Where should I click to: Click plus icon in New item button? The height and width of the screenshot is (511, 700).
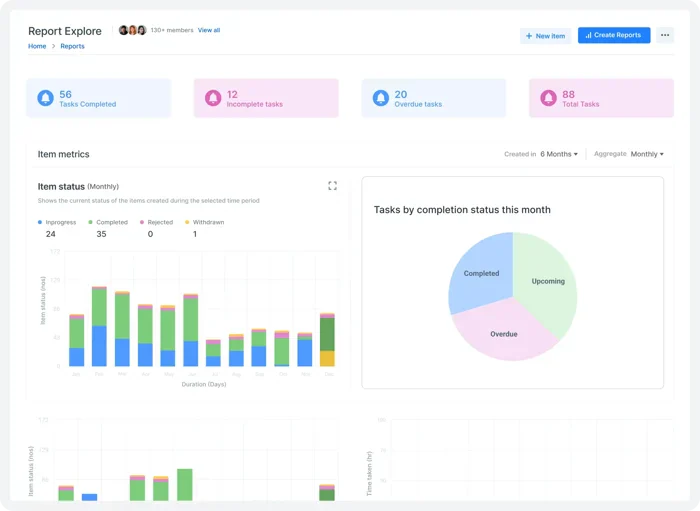529,36
